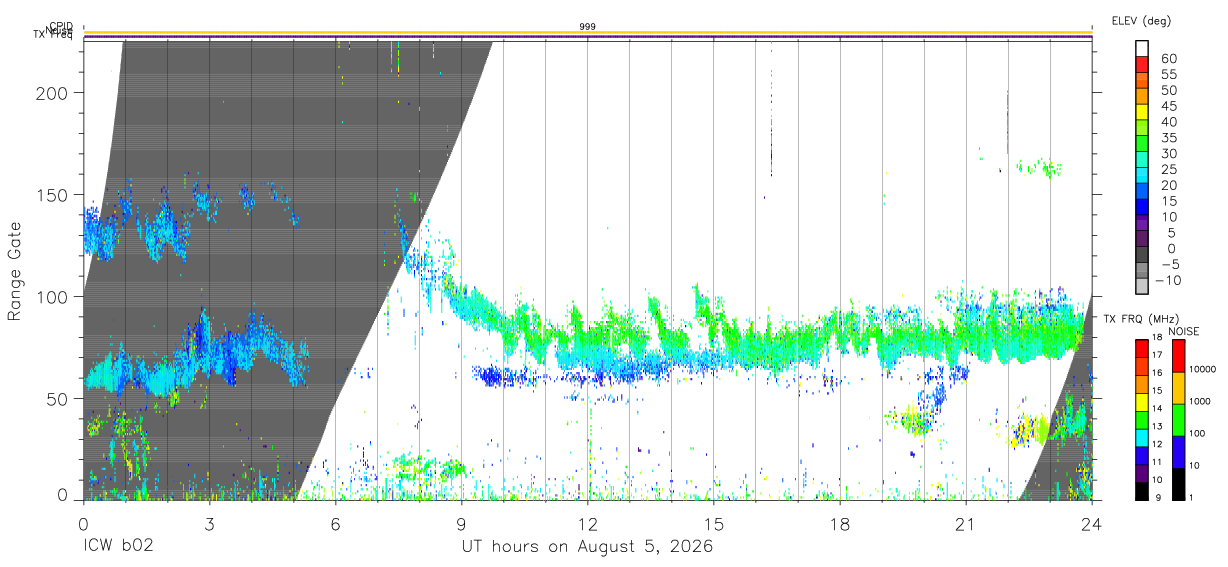
Task: Click the yellow 40–45 degree elevation swatch
Action: coord(1142,112)
